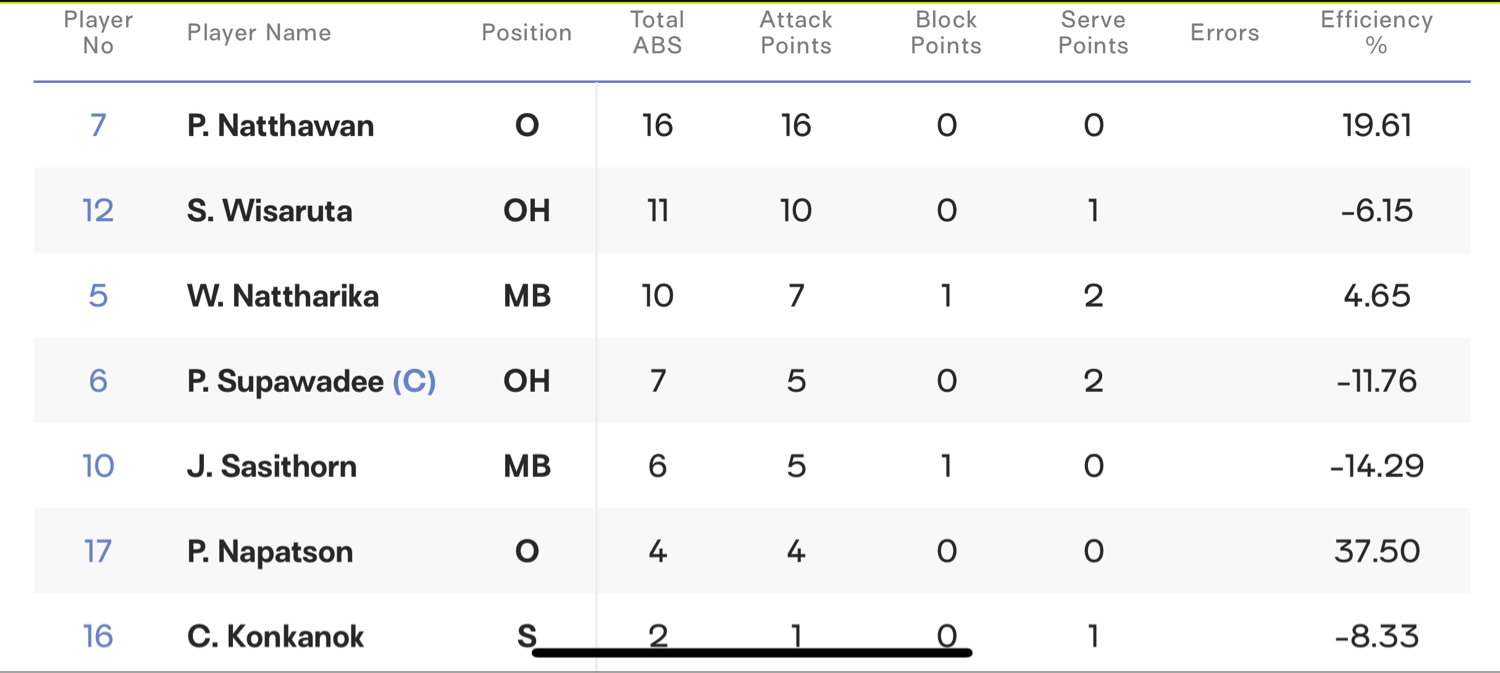The height and width of the screenshot is (673, 1500).
Task: Select player name P. Supawadee (C)
Action: 311,381
